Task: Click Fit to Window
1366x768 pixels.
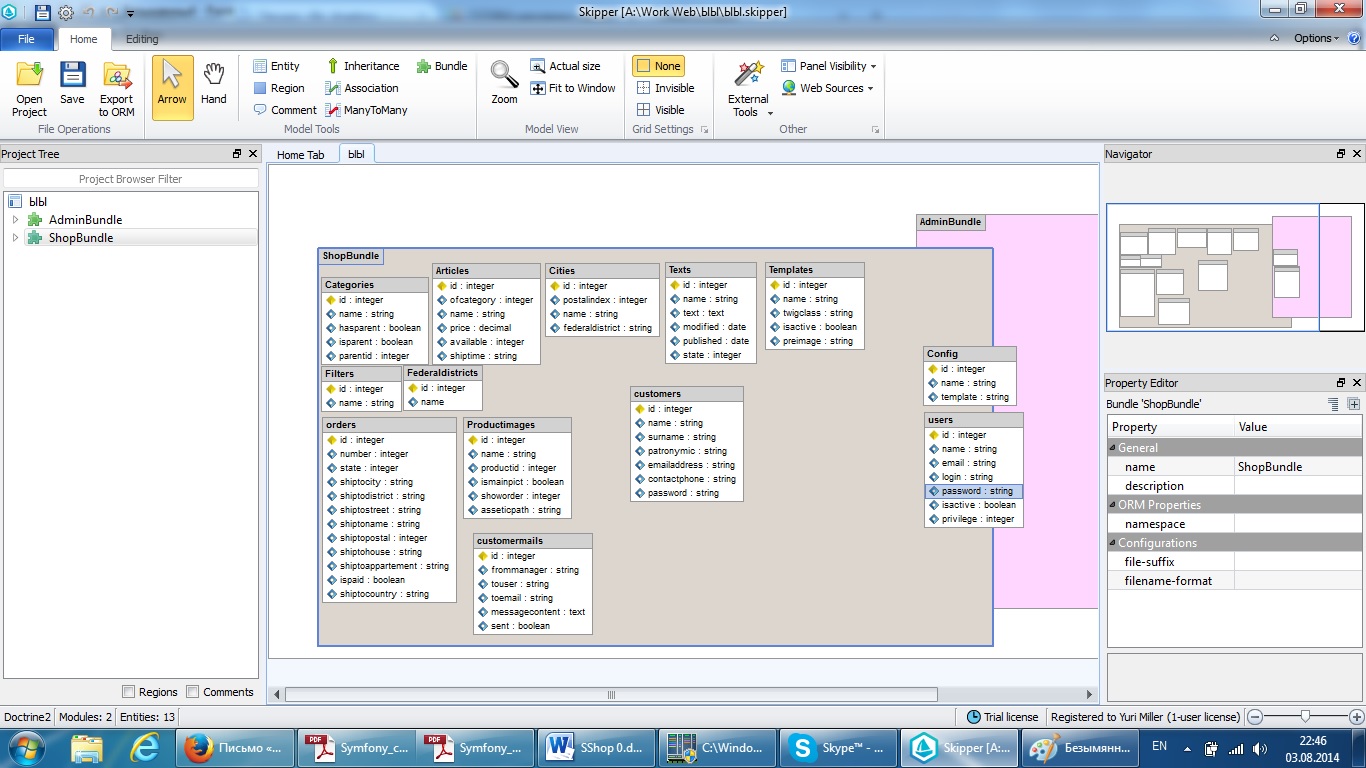Action: tap(573, 88)
